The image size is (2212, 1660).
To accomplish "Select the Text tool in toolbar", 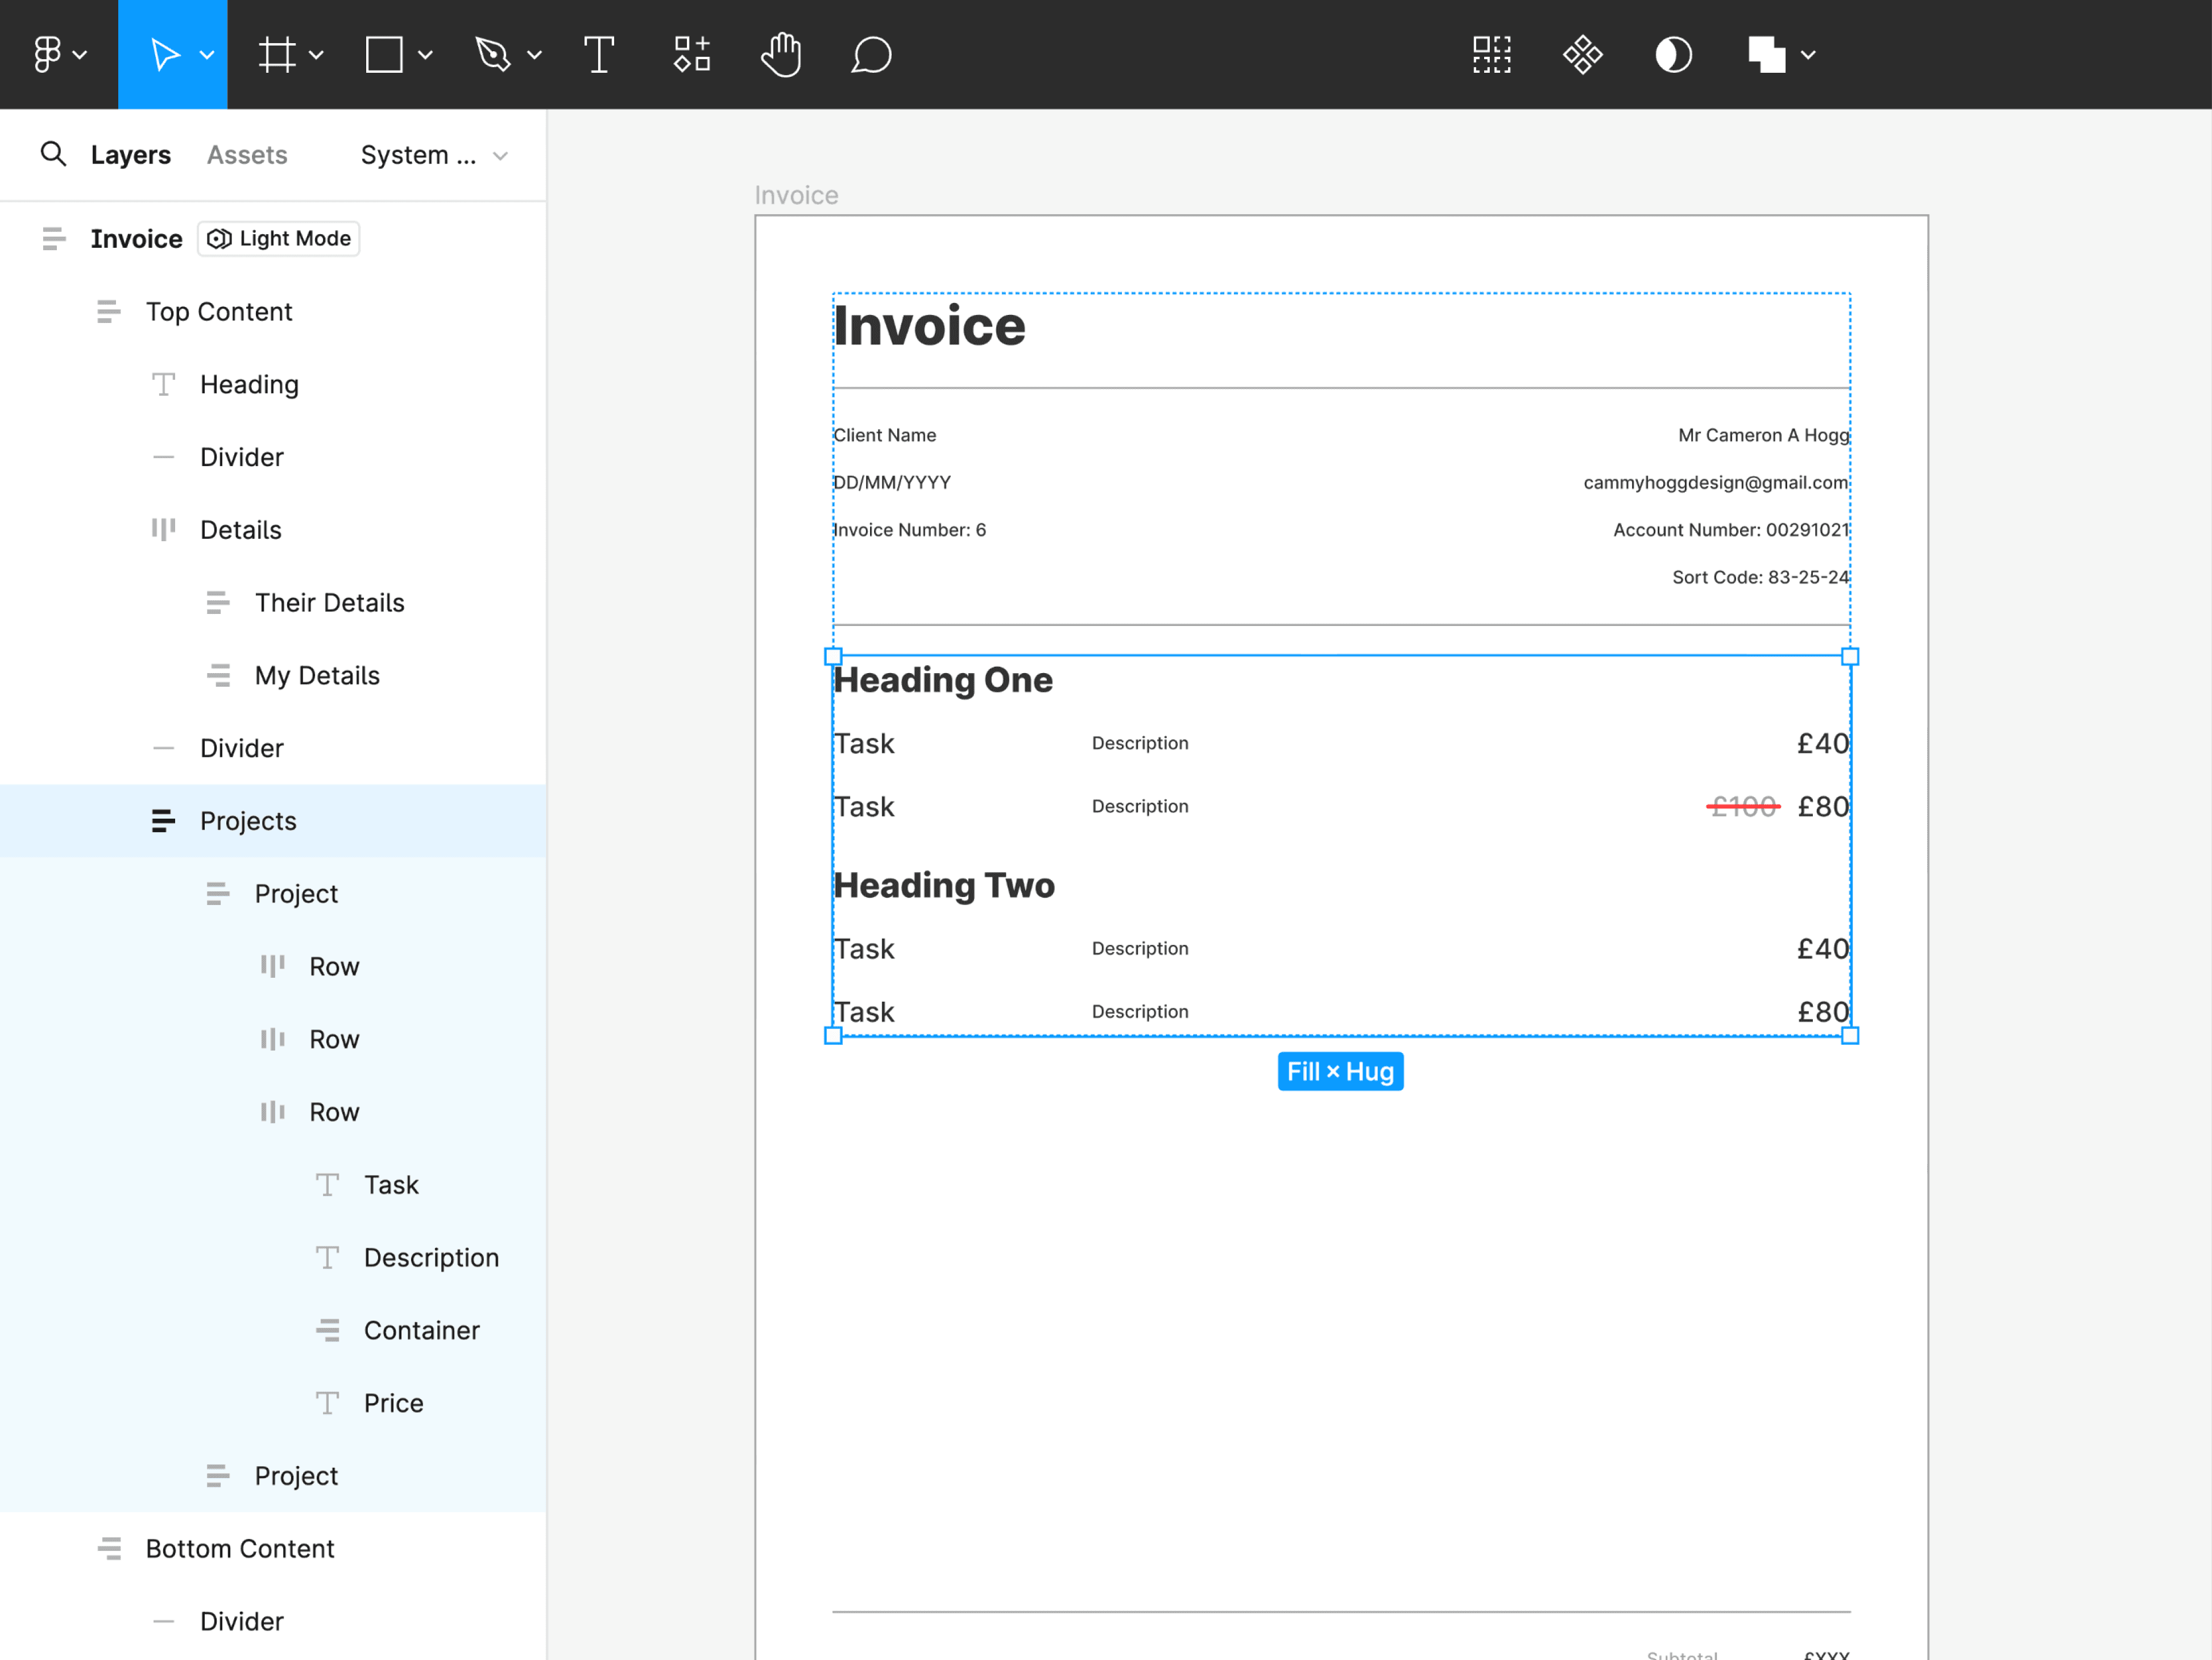I will pos(598,54).
